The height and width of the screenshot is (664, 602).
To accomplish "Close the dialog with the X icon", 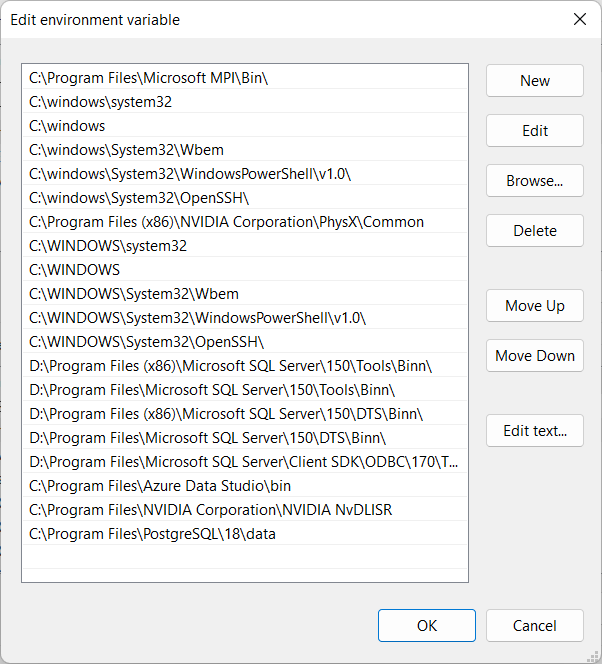I will [x=580, y=19].
